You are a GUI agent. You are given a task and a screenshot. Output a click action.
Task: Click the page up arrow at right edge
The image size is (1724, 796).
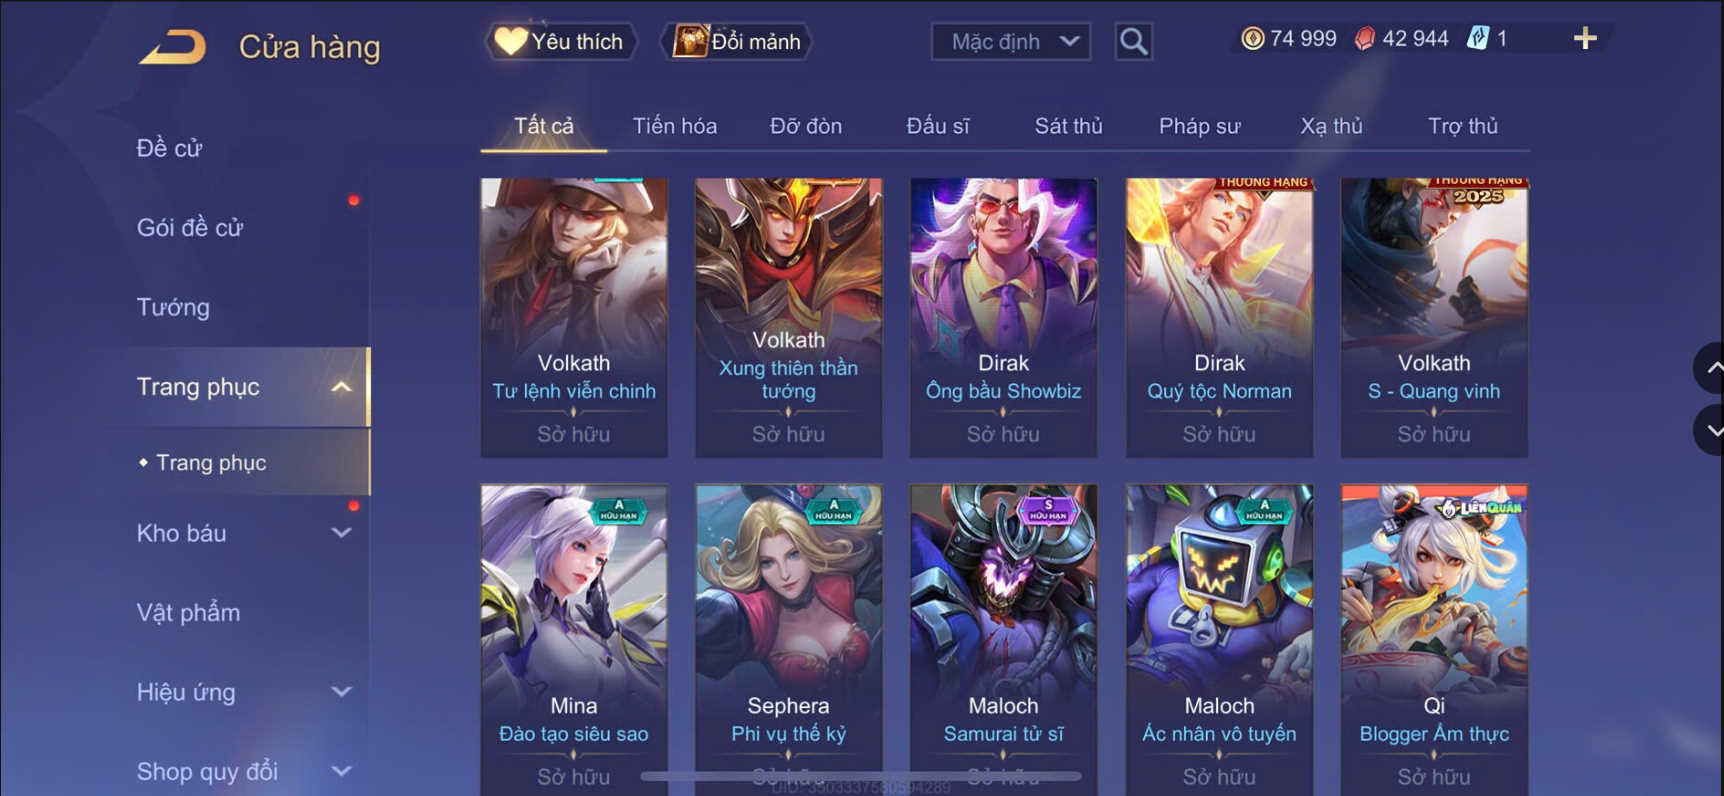1710,368
